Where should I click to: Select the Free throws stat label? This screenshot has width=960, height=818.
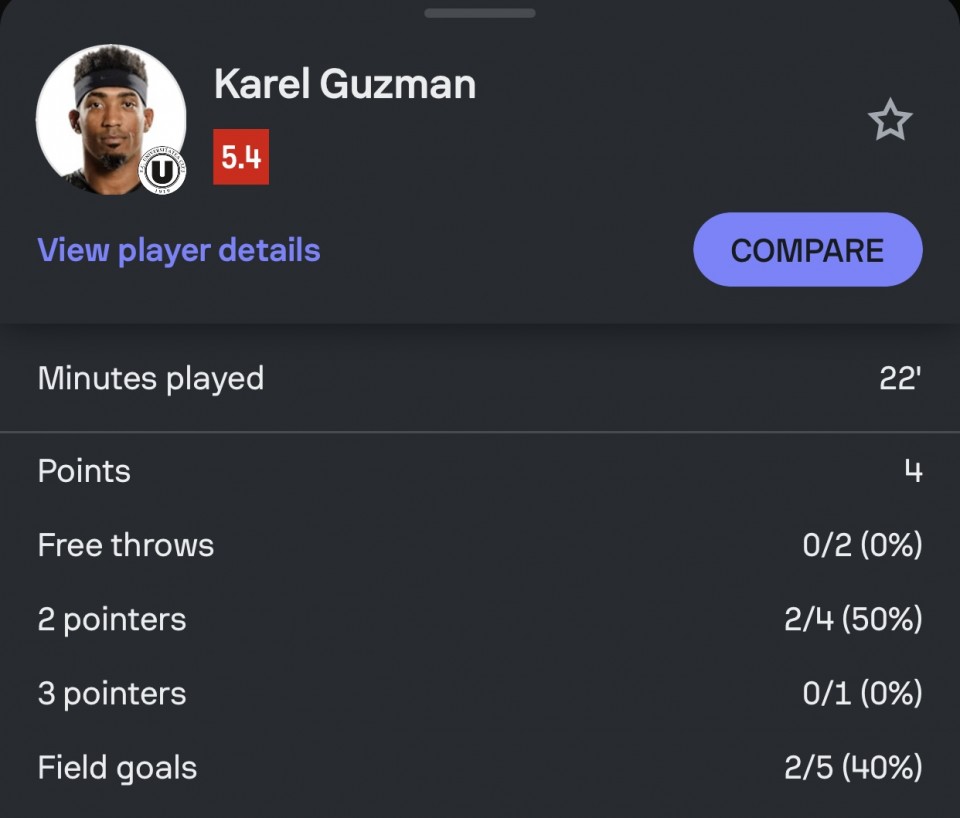click(126, 545)
